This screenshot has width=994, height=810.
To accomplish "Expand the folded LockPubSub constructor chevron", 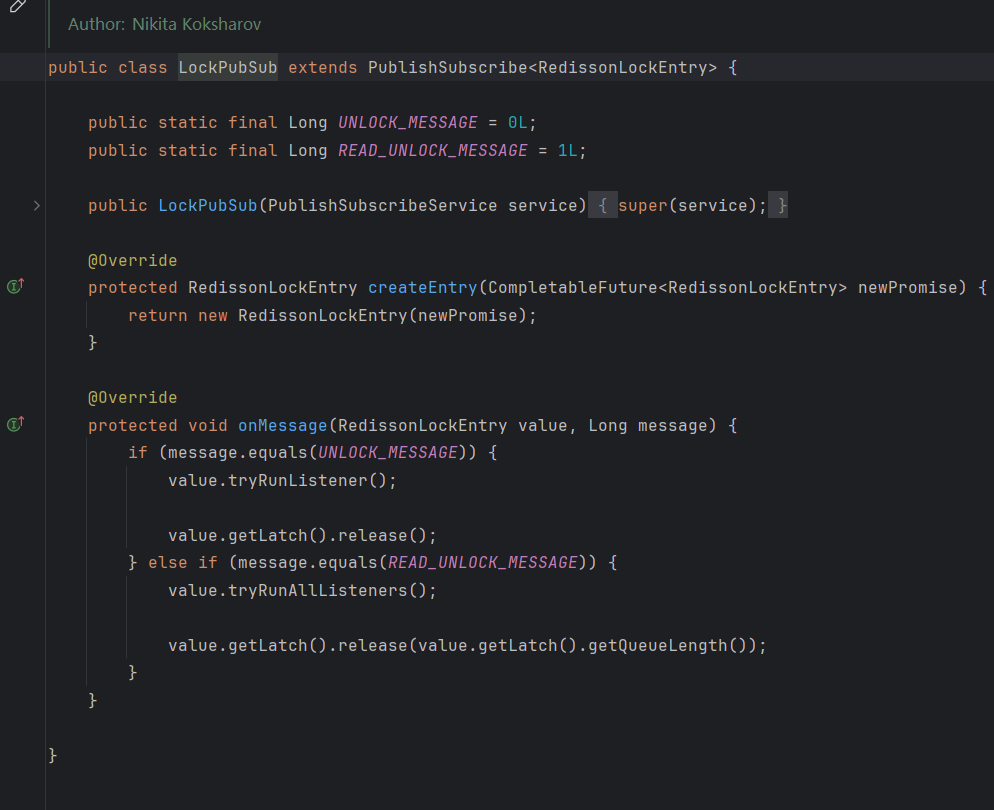I will point(37,205).
